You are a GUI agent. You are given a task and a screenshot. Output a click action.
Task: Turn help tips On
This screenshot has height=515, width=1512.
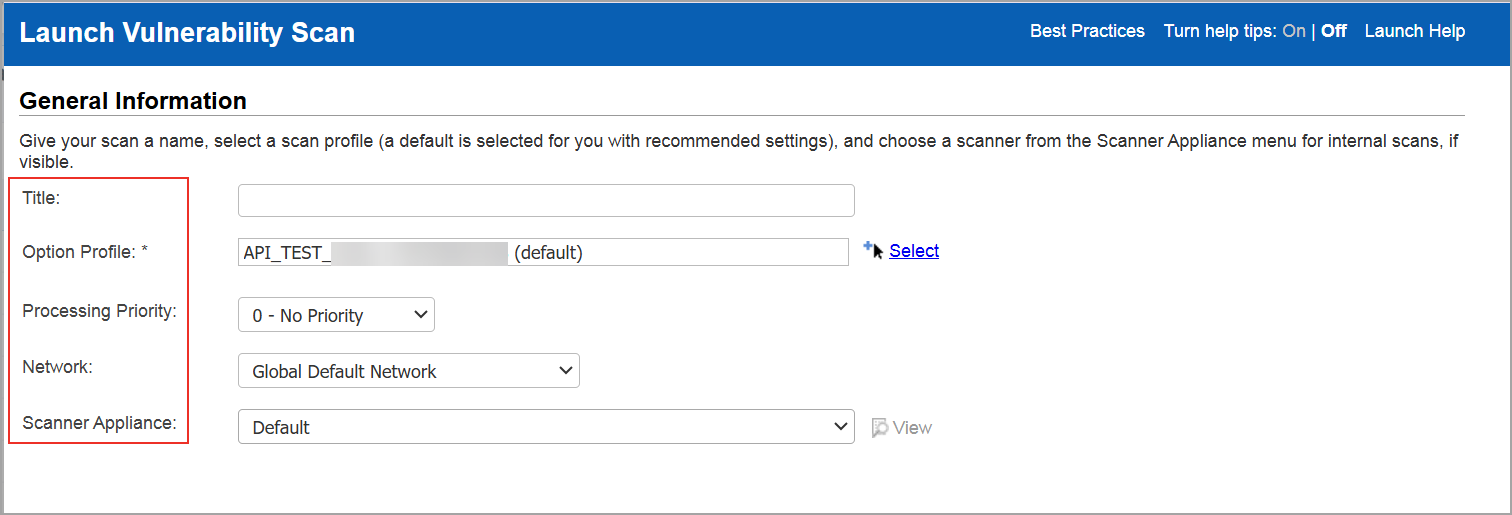1294,31
